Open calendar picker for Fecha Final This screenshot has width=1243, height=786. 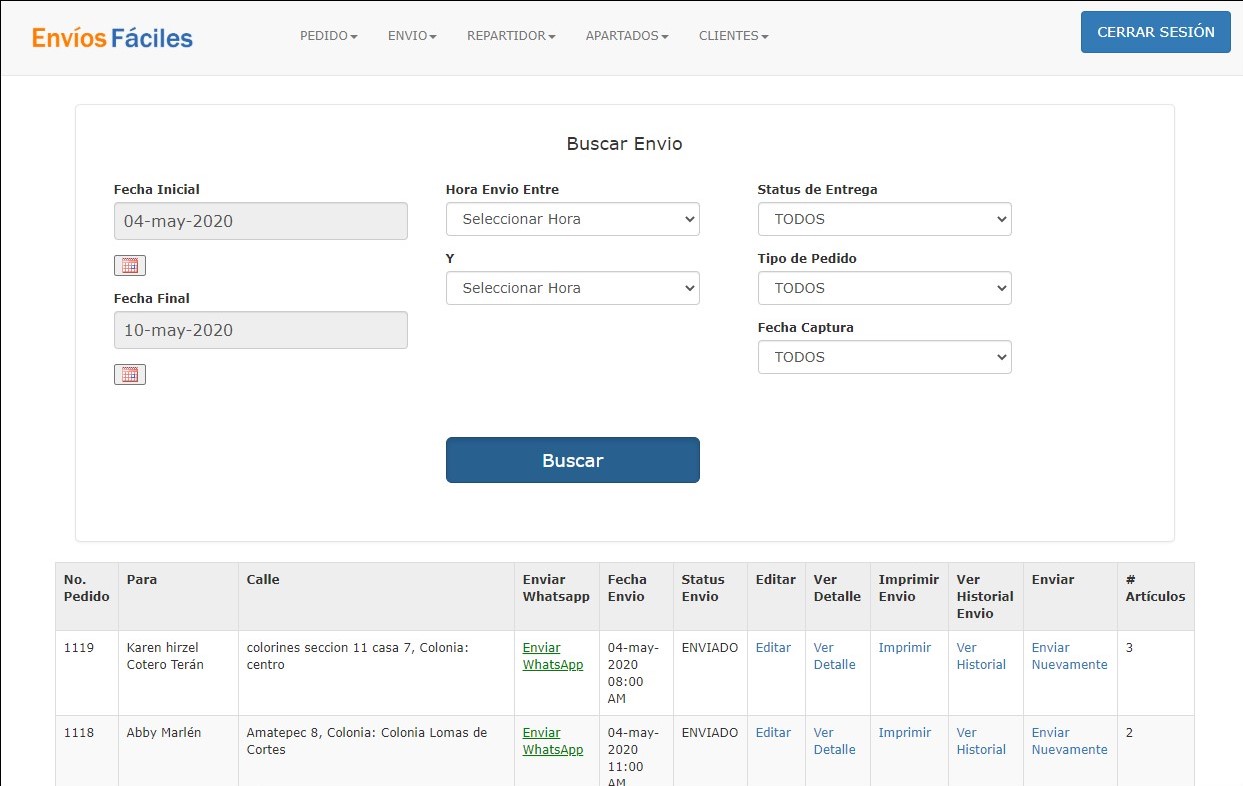(130, 374)
